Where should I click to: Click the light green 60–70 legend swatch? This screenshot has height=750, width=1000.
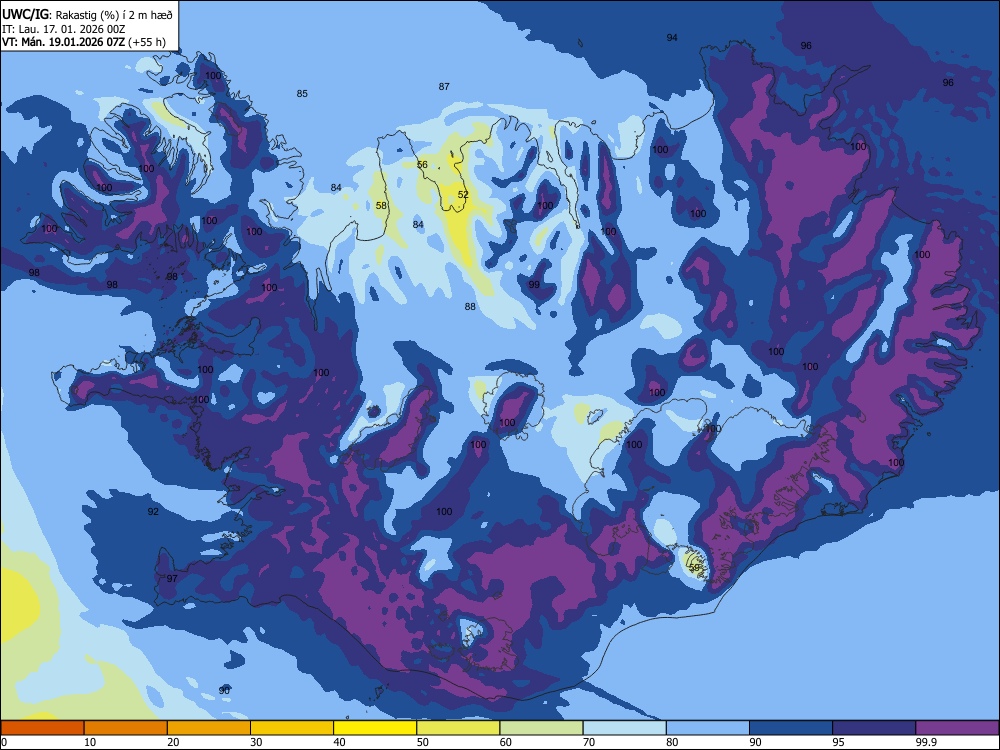click(x=541, y=728)
